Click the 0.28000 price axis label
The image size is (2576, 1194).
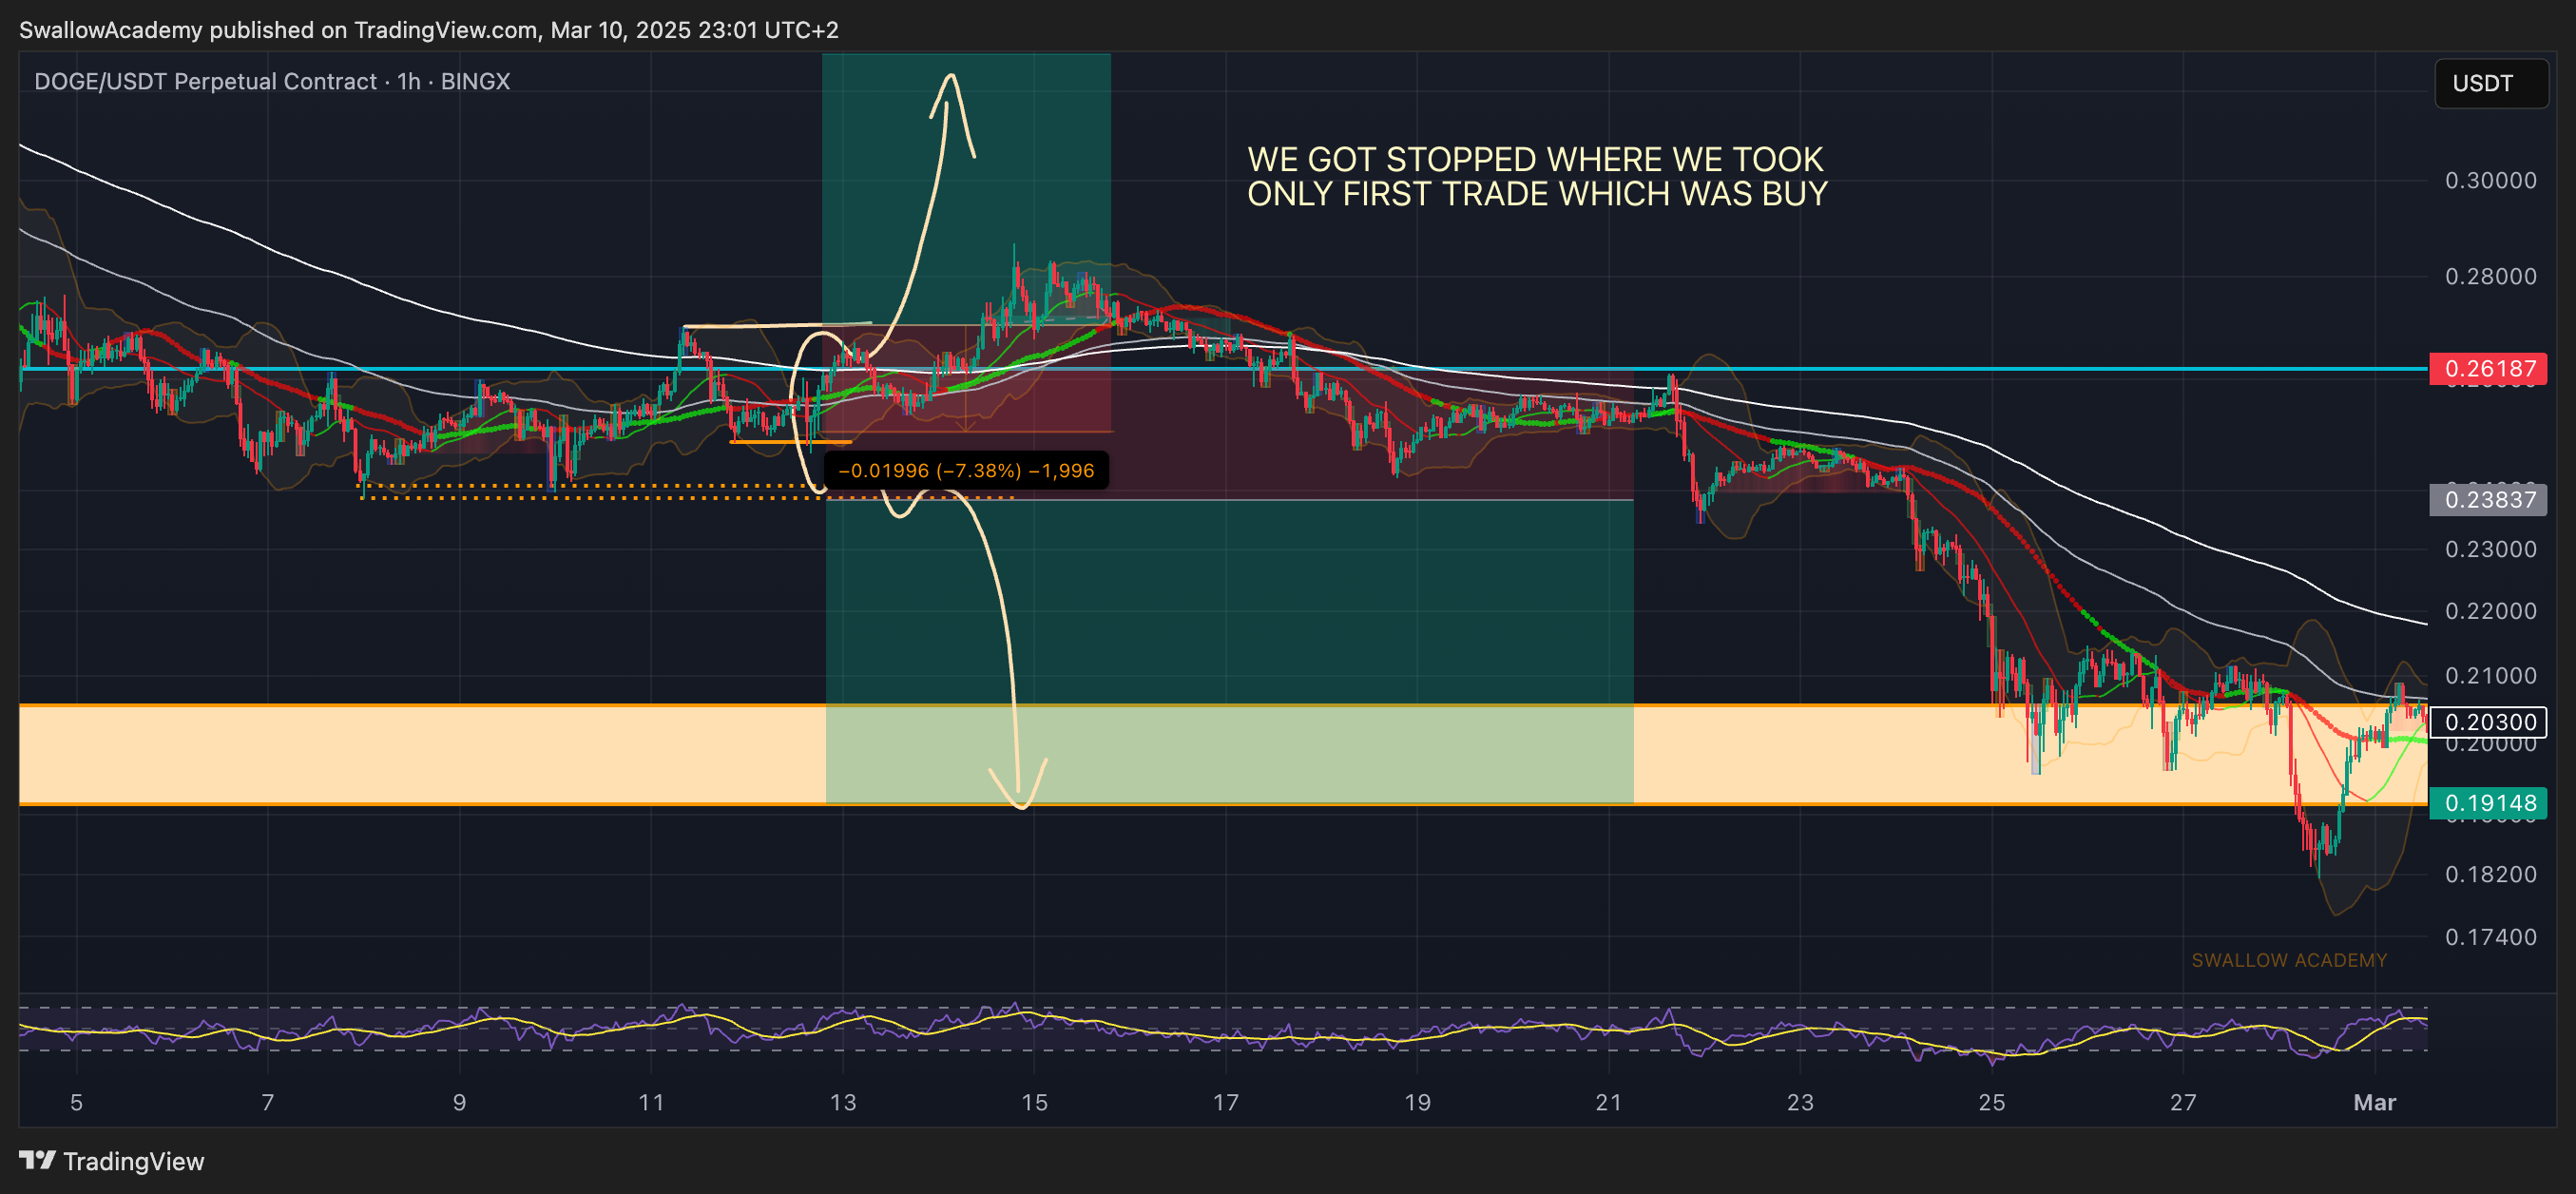(2490, 276)
